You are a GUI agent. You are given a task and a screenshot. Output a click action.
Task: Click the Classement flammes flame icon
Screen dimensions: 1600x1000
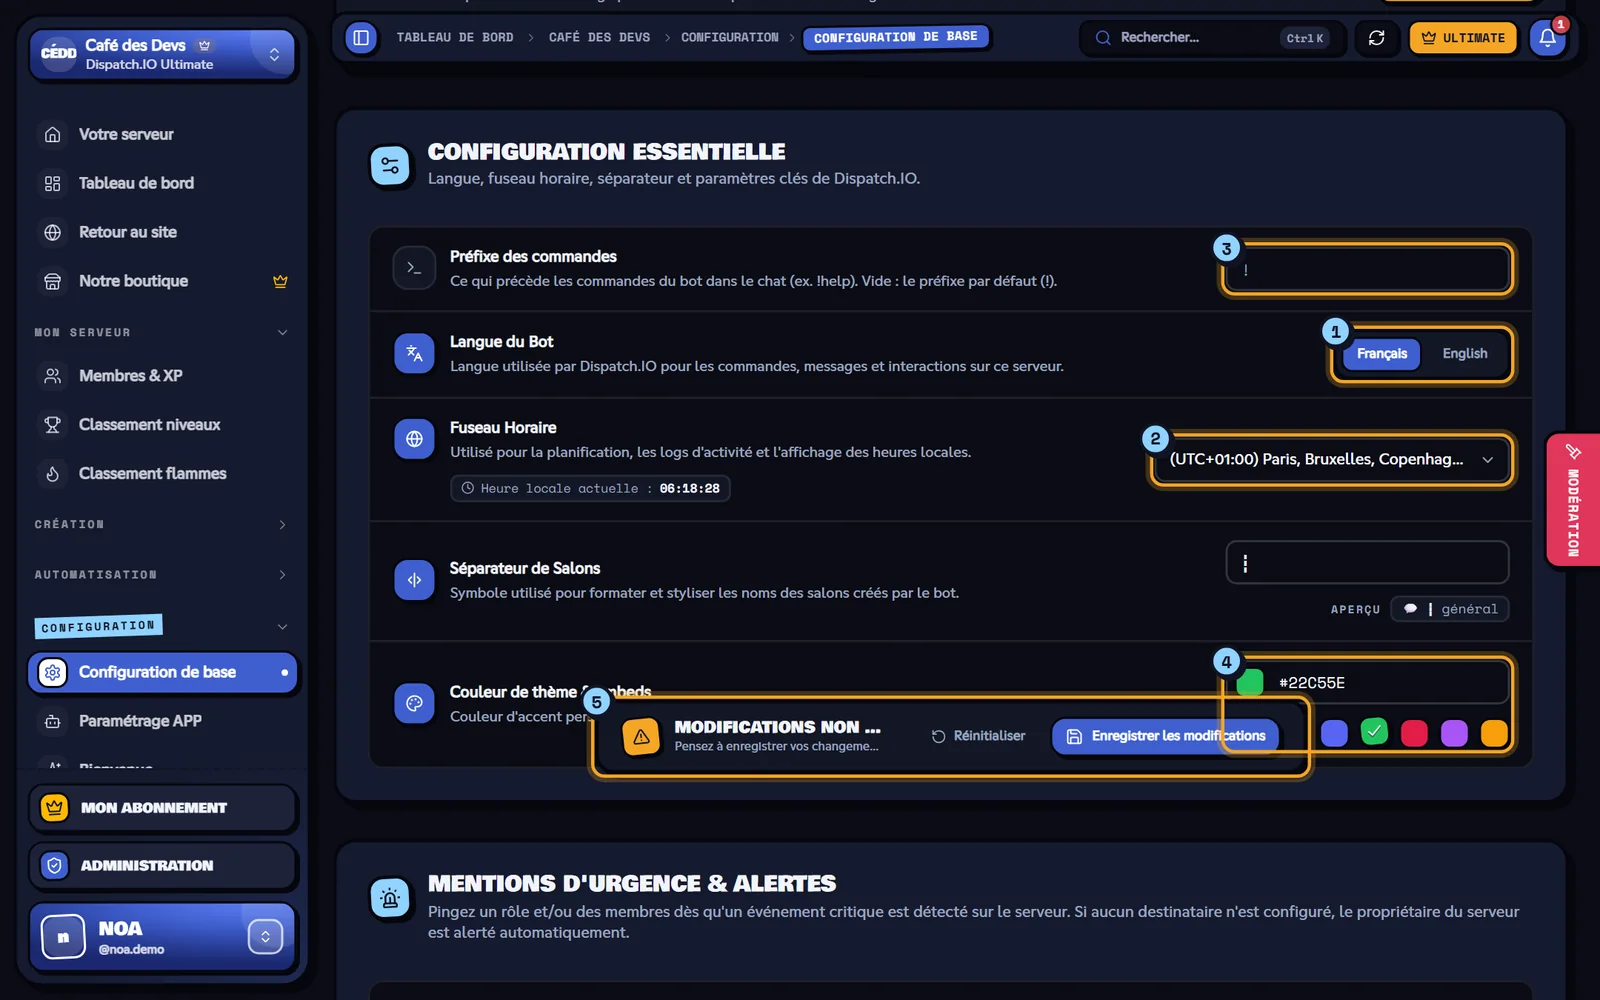point(53,474)
